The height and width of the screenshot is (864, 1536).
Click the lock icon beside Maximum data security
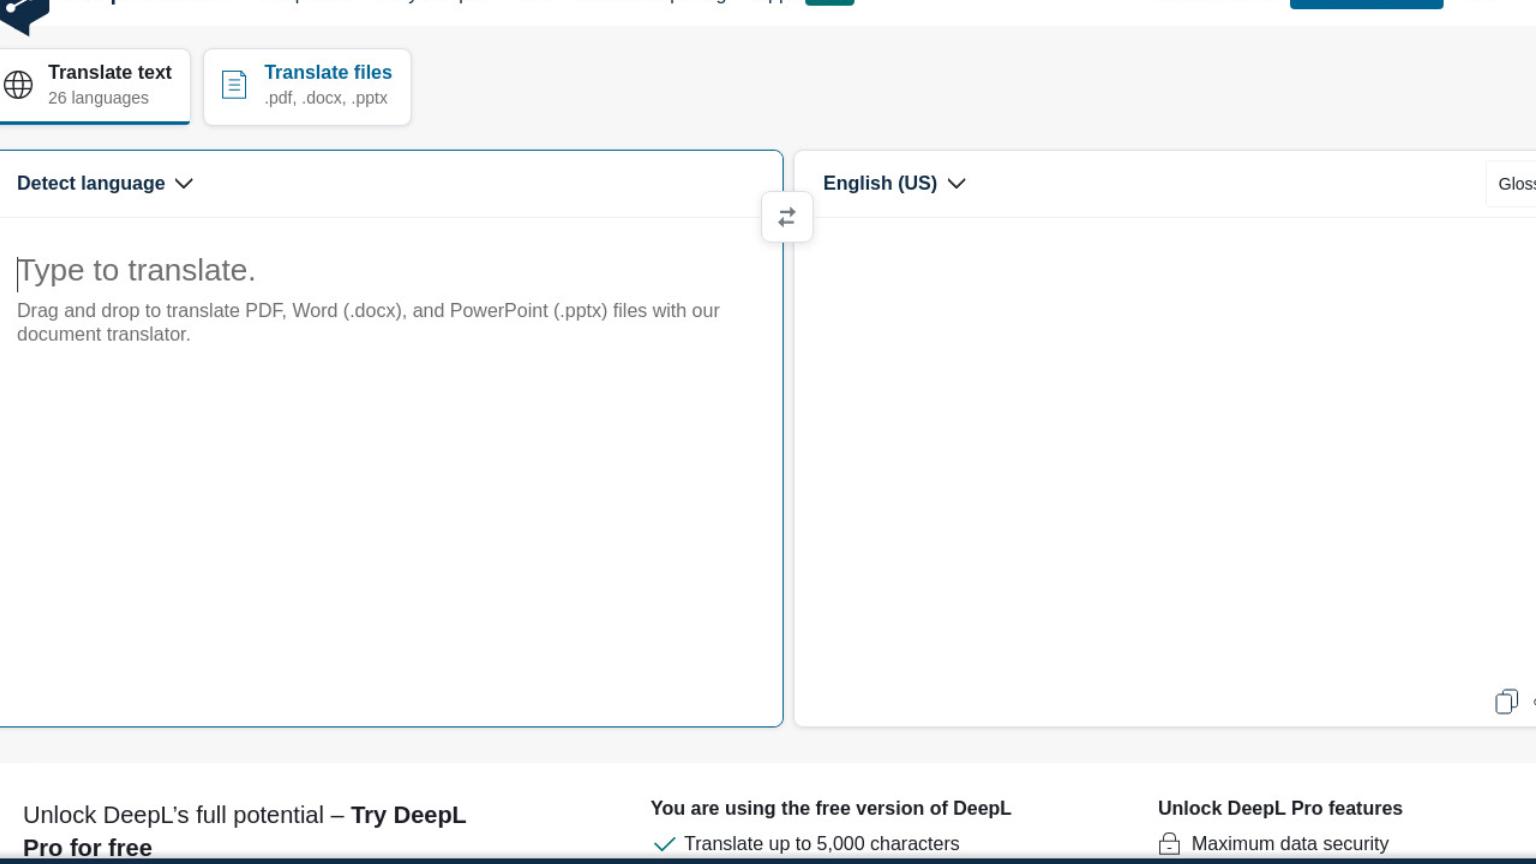[x=1169, y=844]
